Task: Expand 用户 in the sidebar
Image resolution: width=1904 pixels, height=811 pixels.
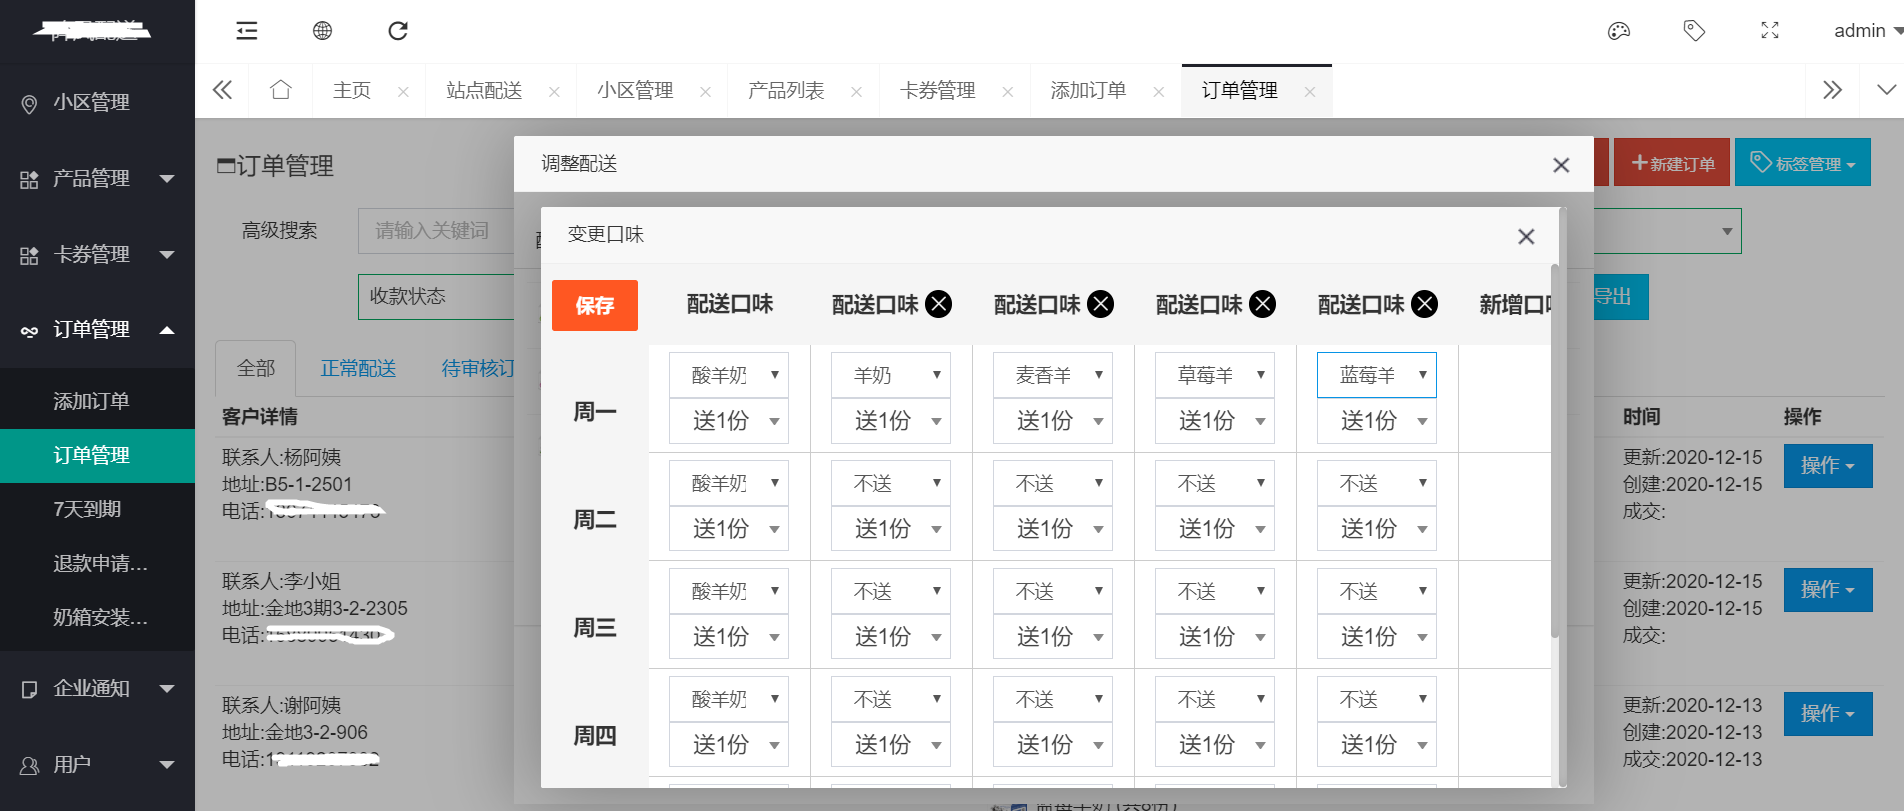Action: click(97, 765)
